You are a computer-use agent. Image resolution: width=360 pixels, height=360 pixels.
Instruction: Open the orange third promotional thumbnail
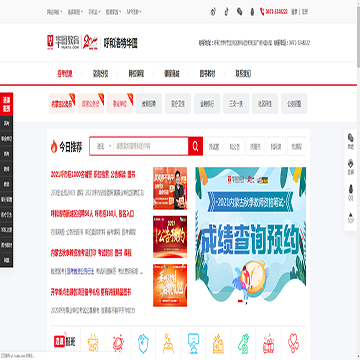click(170, 285)
